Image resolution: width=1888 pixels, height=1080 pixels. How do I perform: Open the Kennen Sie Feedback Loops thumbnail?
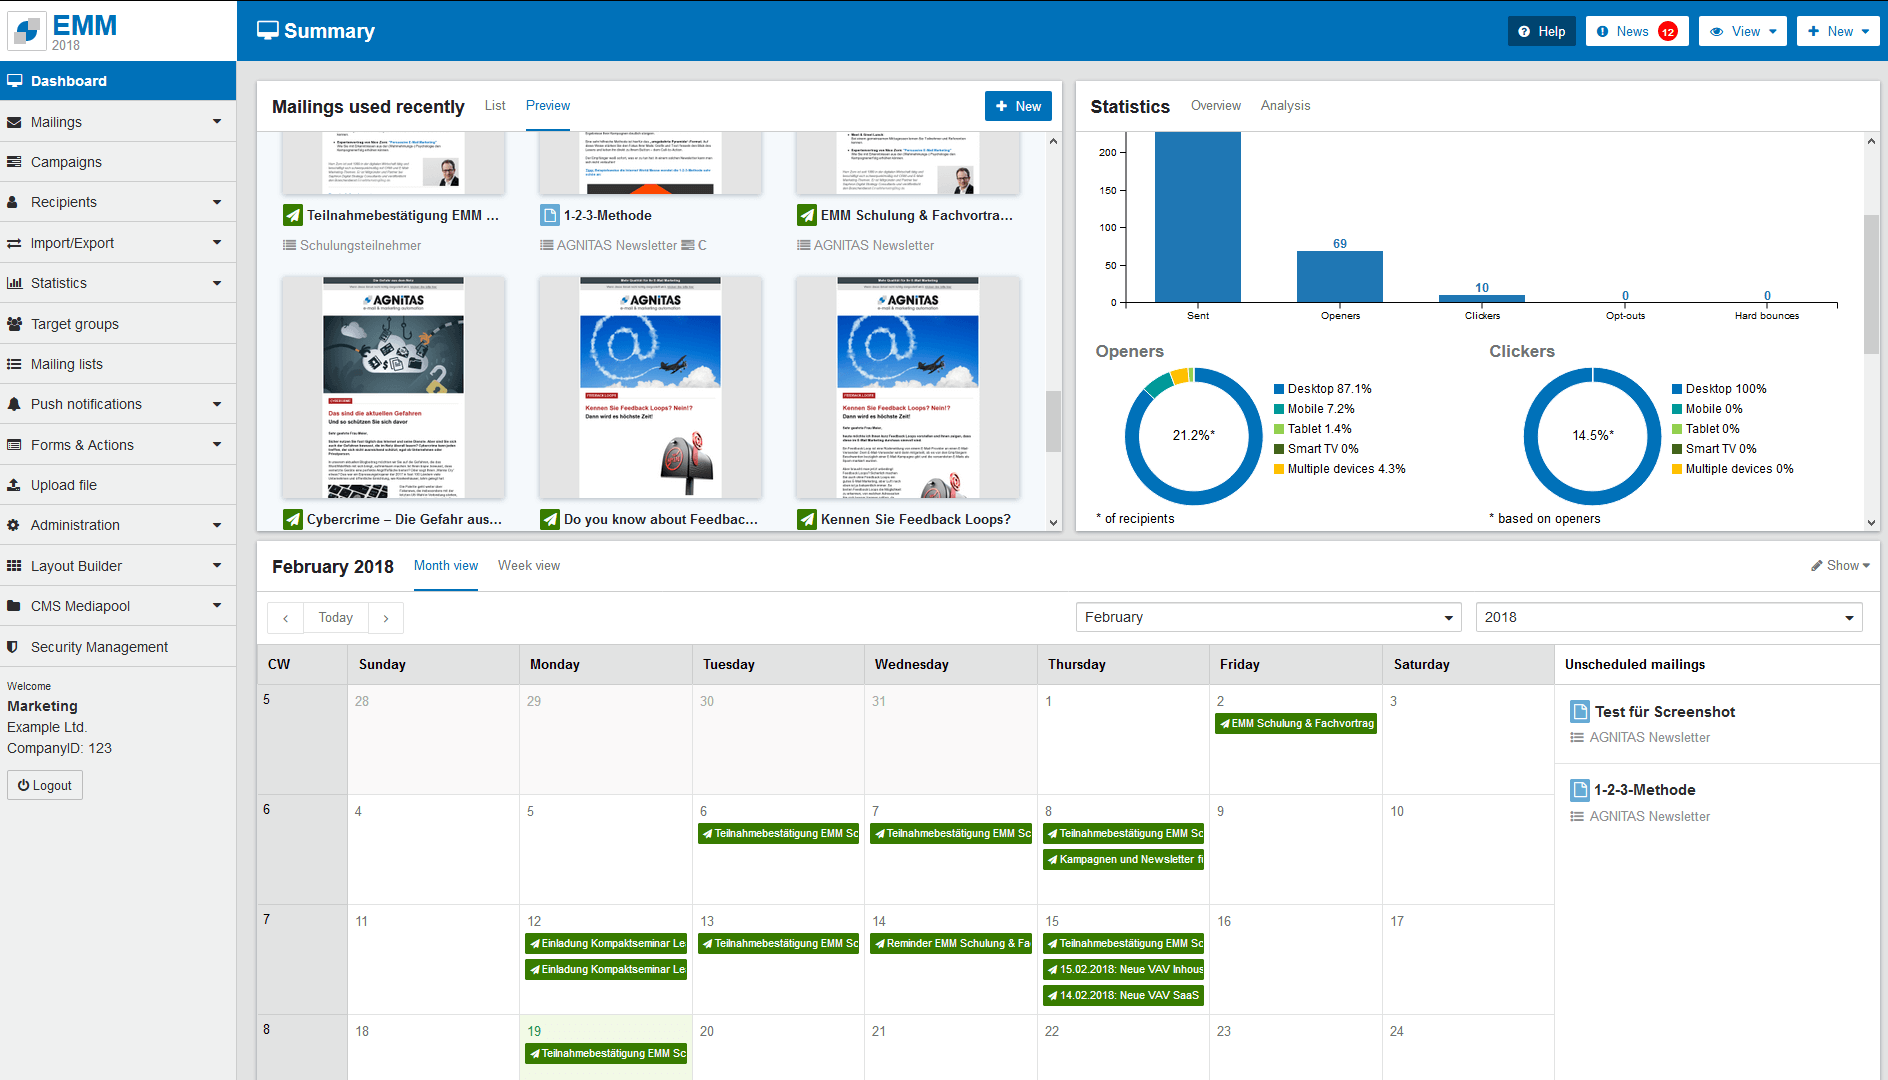pos(907,388)
